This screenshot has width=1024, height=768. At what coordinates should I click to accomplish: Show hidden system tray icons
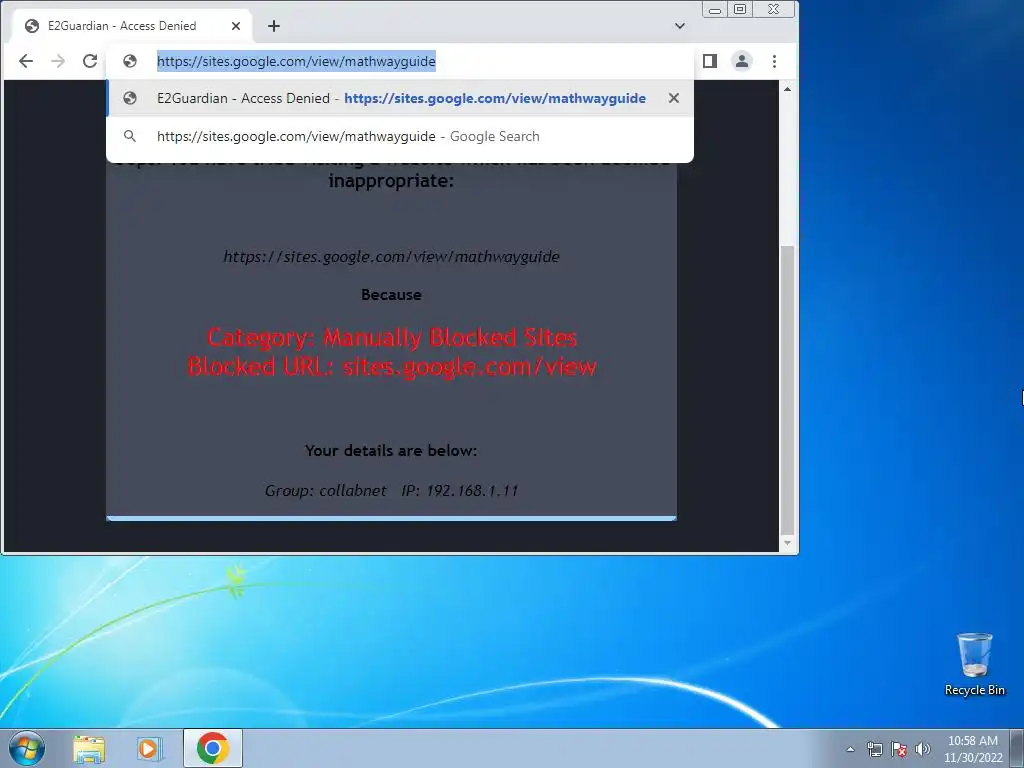tap(850, 749)
